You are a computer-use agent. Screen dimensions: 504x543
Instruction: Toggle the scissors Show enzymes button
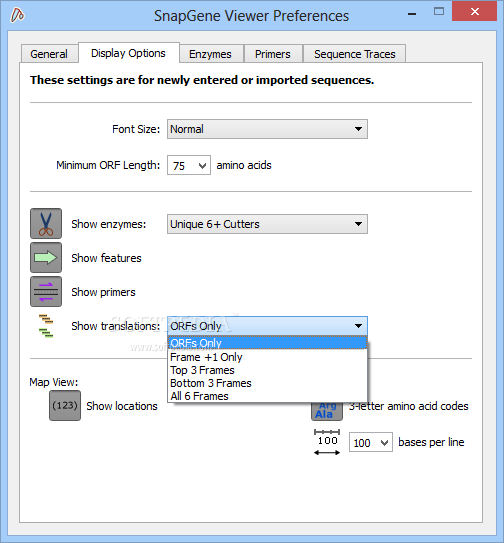46,223
